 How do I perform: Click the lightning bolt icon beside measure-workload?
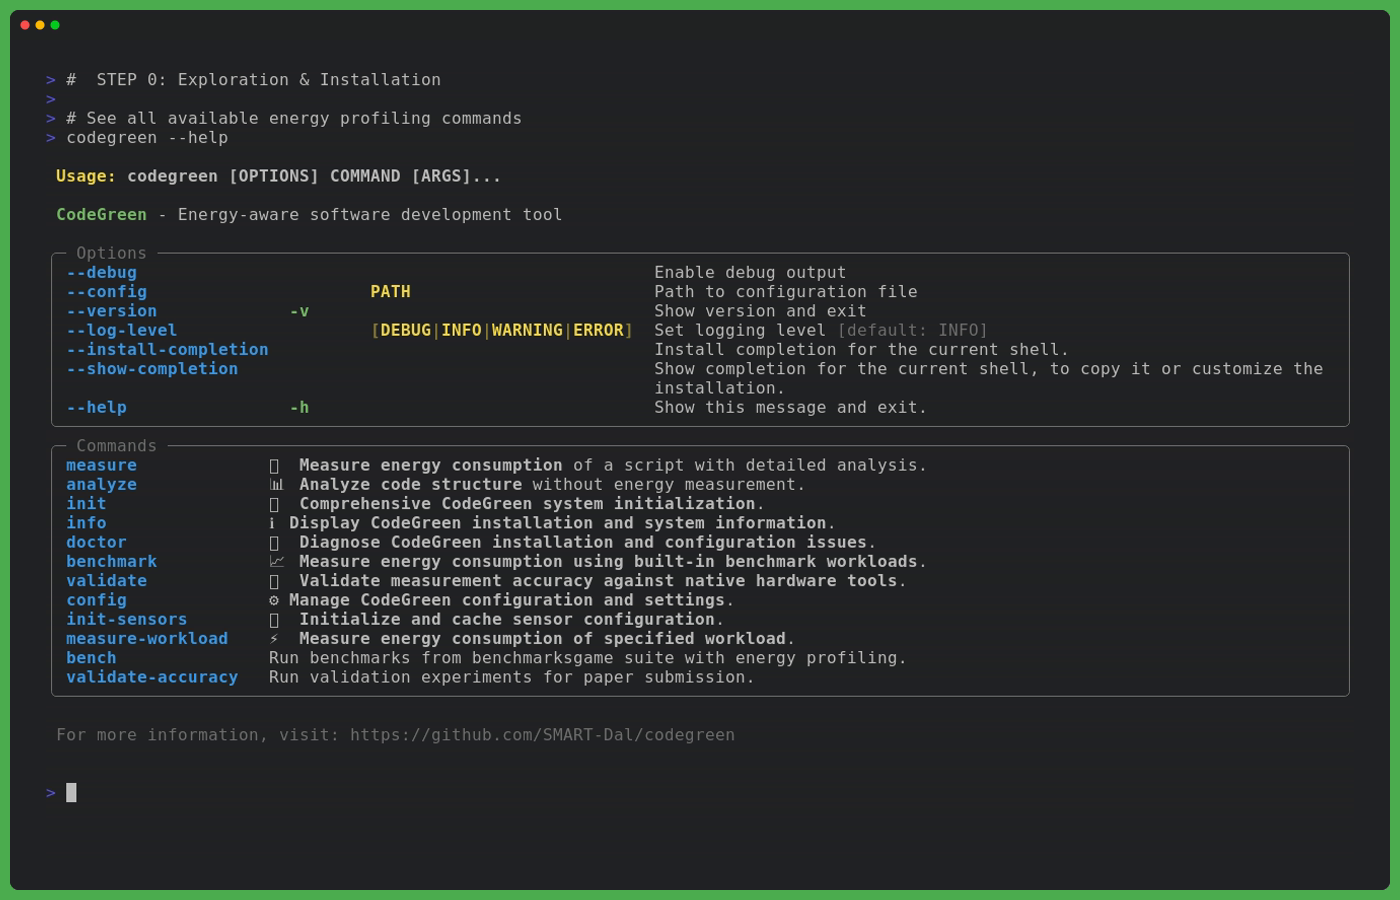(x=274, y=639)
